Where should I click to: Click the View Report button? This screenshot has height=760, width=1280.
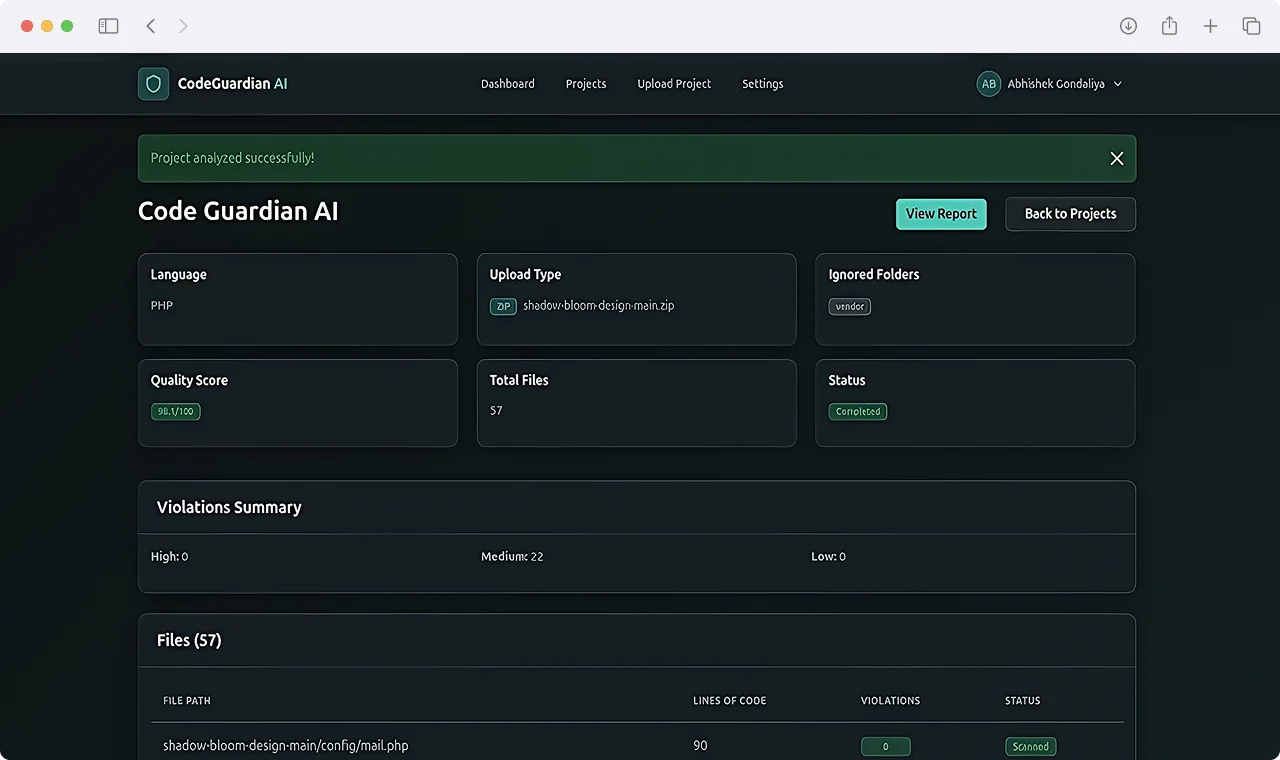pos(941,214)
